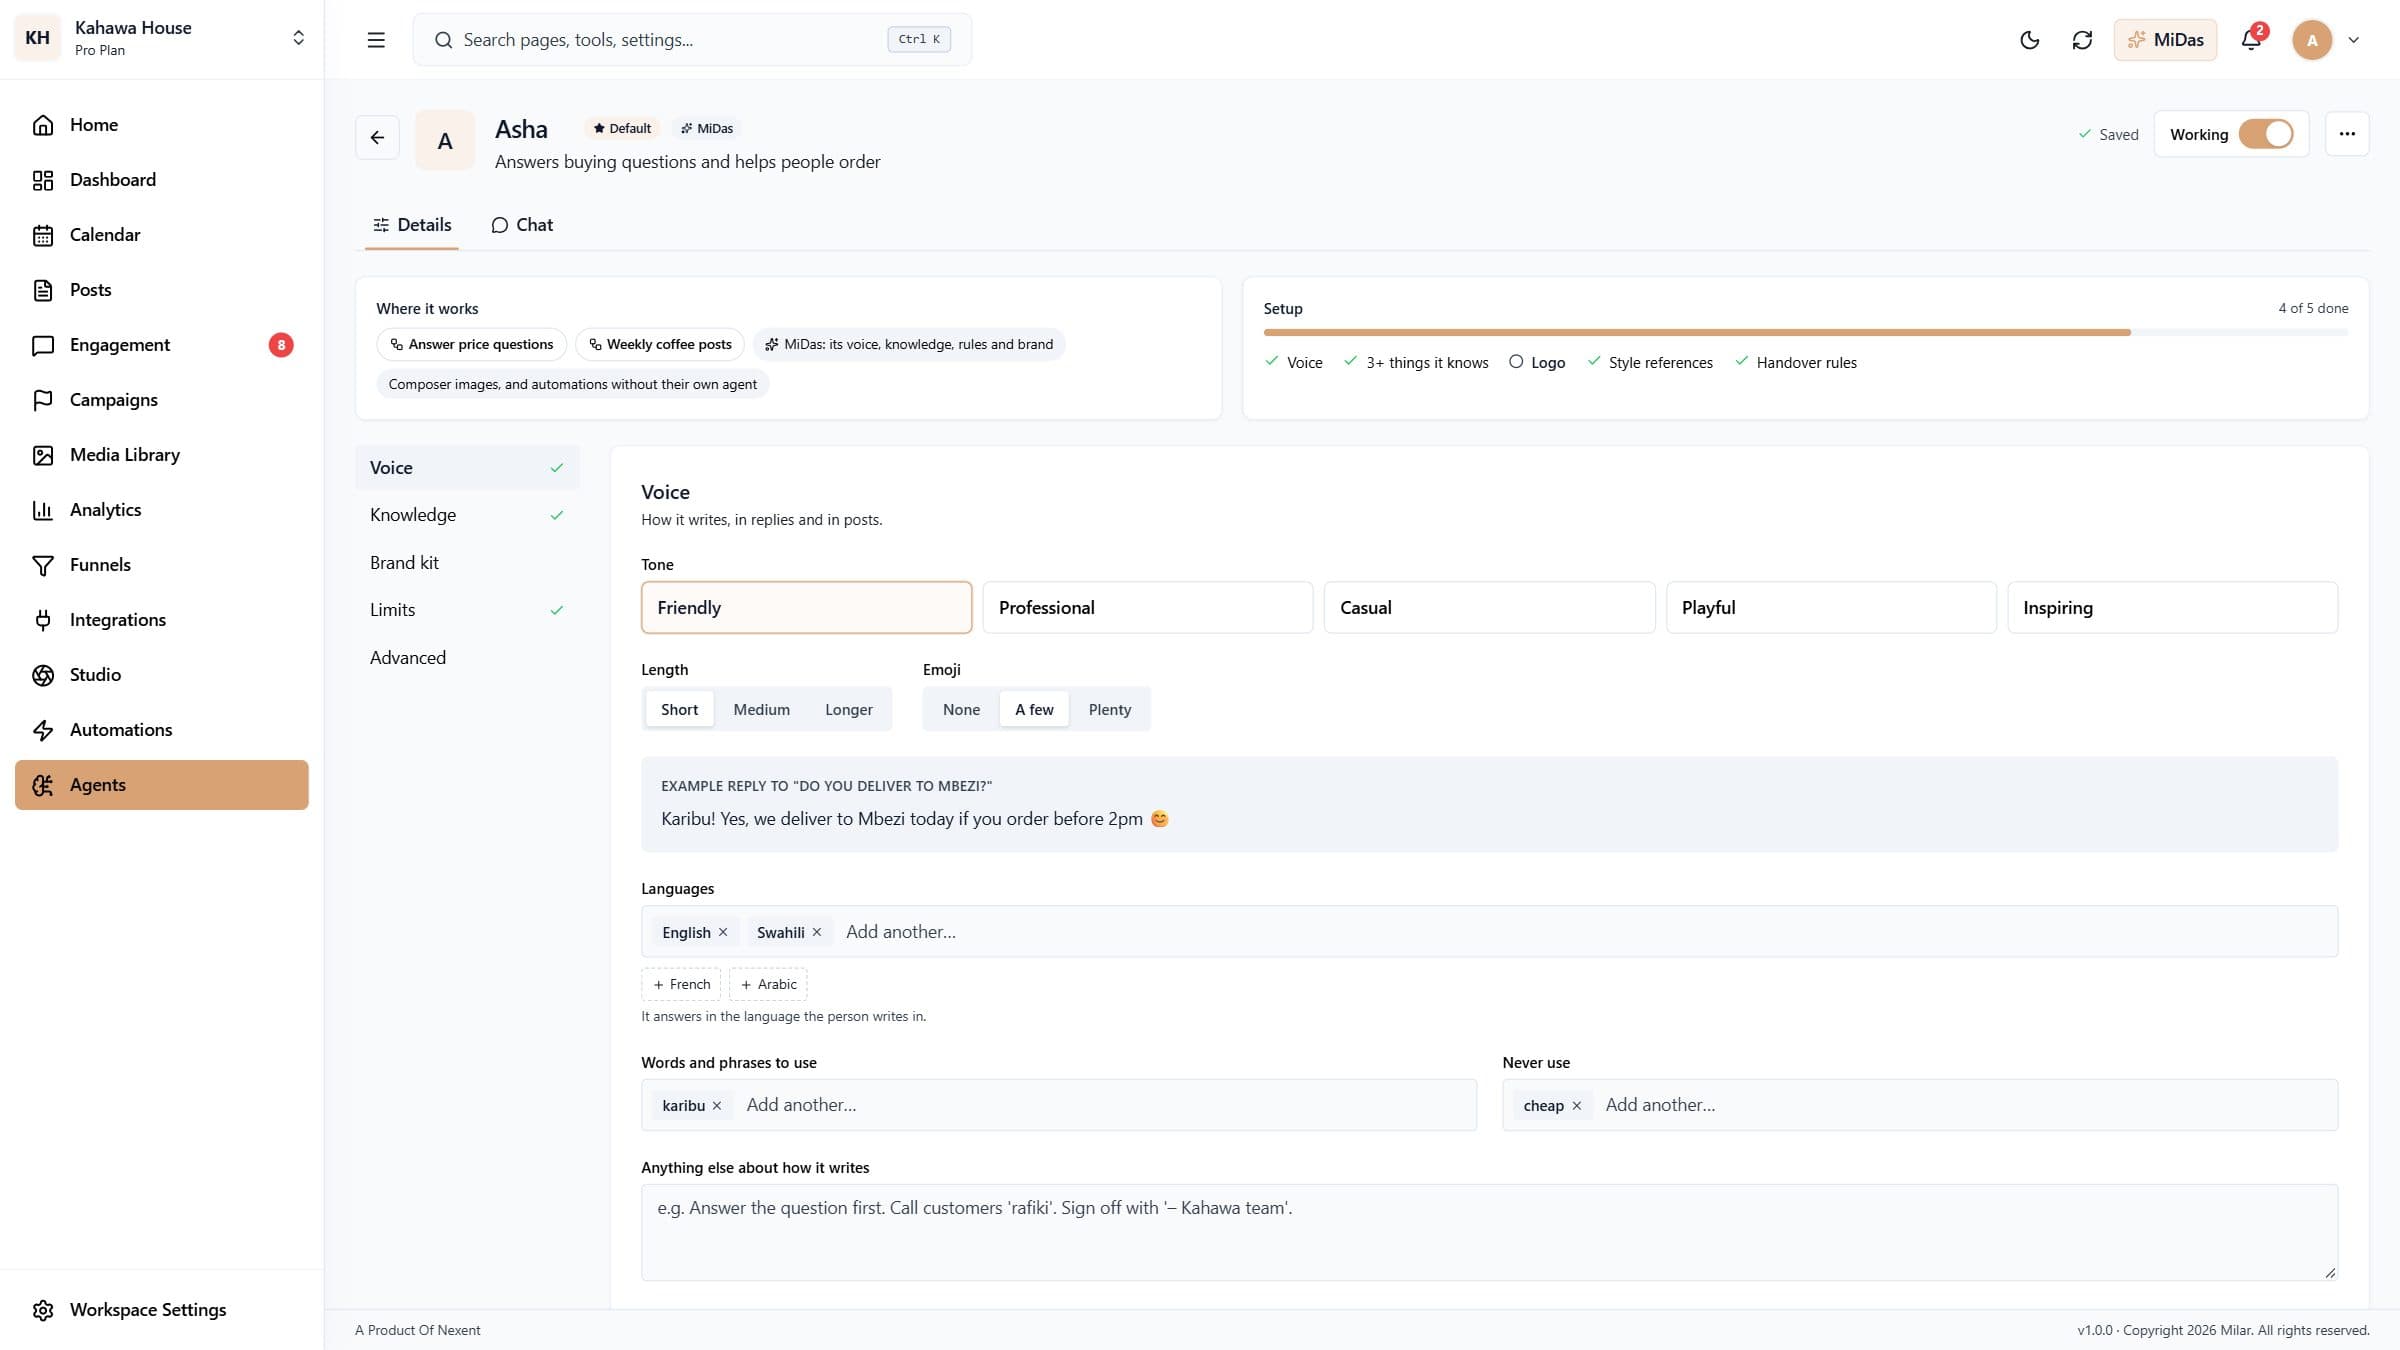
Task: Open Media Library in the sidebar
Action: (x=162, y=455)
